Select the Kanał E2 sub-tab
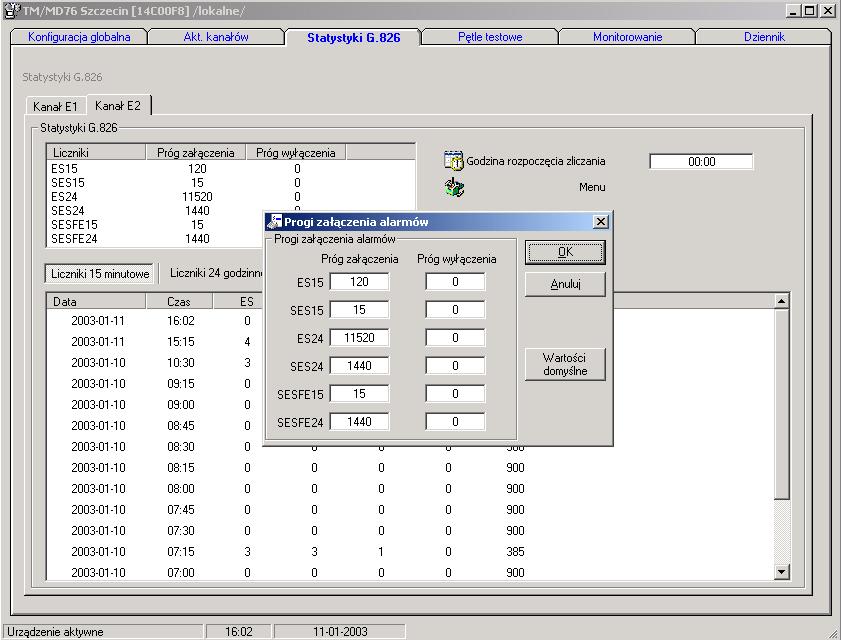This screenshot has height=640, width=841. point(118,106)
